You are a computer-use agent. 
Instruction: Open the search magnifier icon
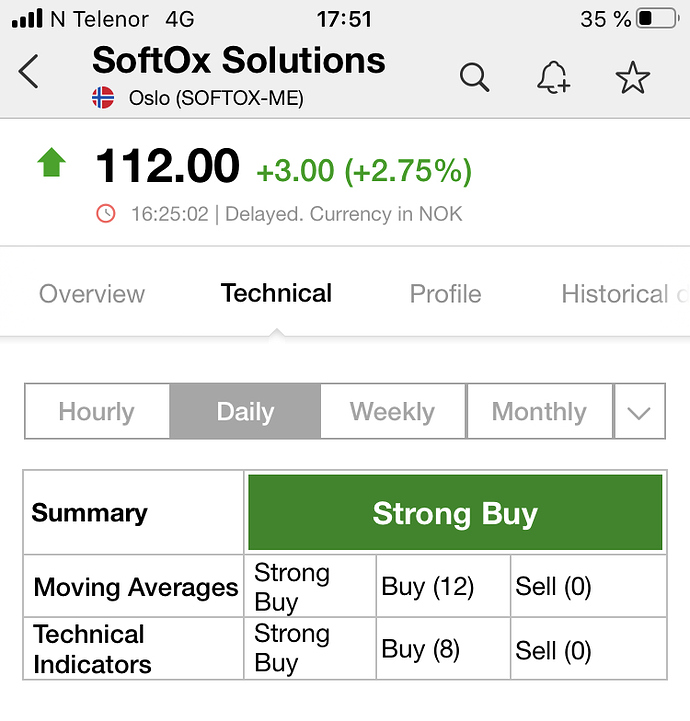[x=473, y=77]
